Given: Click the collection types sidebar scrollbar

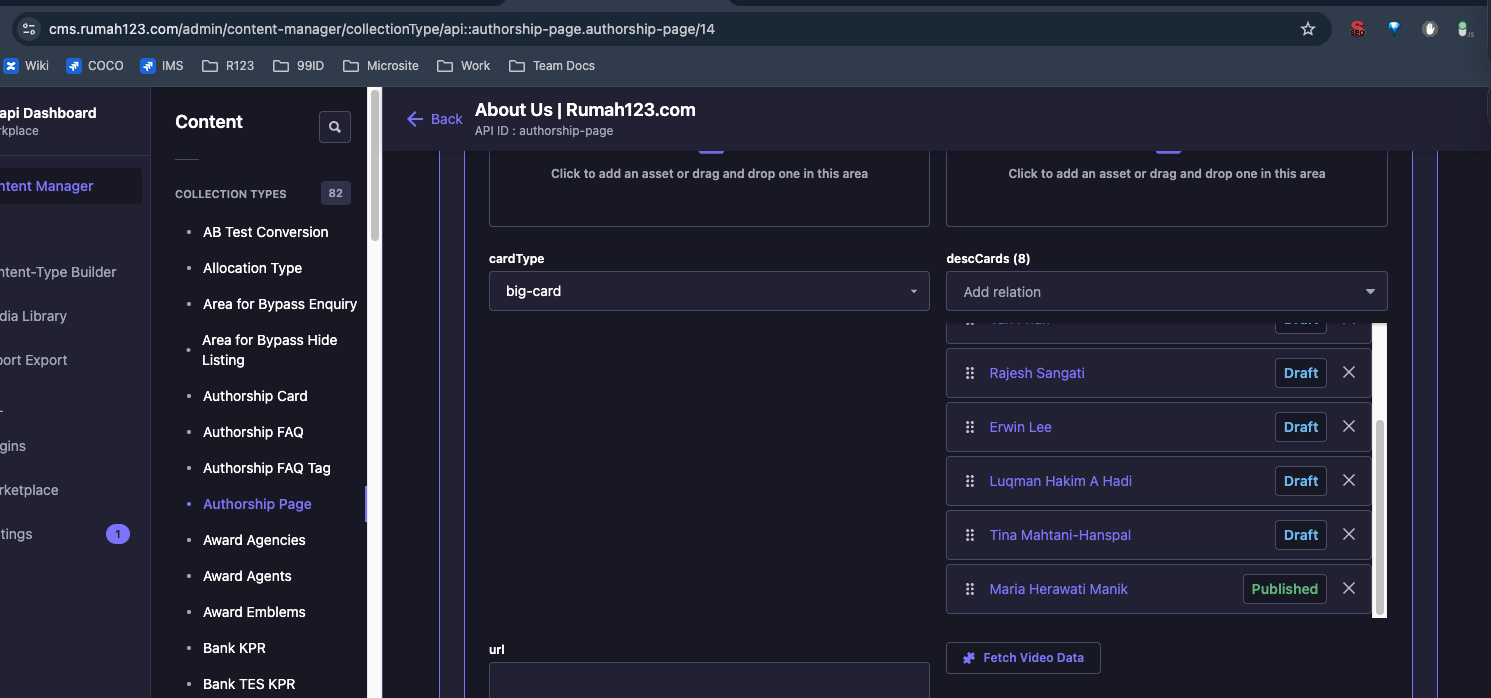Looking at the screenshot, I should click(x=375, y=165).
